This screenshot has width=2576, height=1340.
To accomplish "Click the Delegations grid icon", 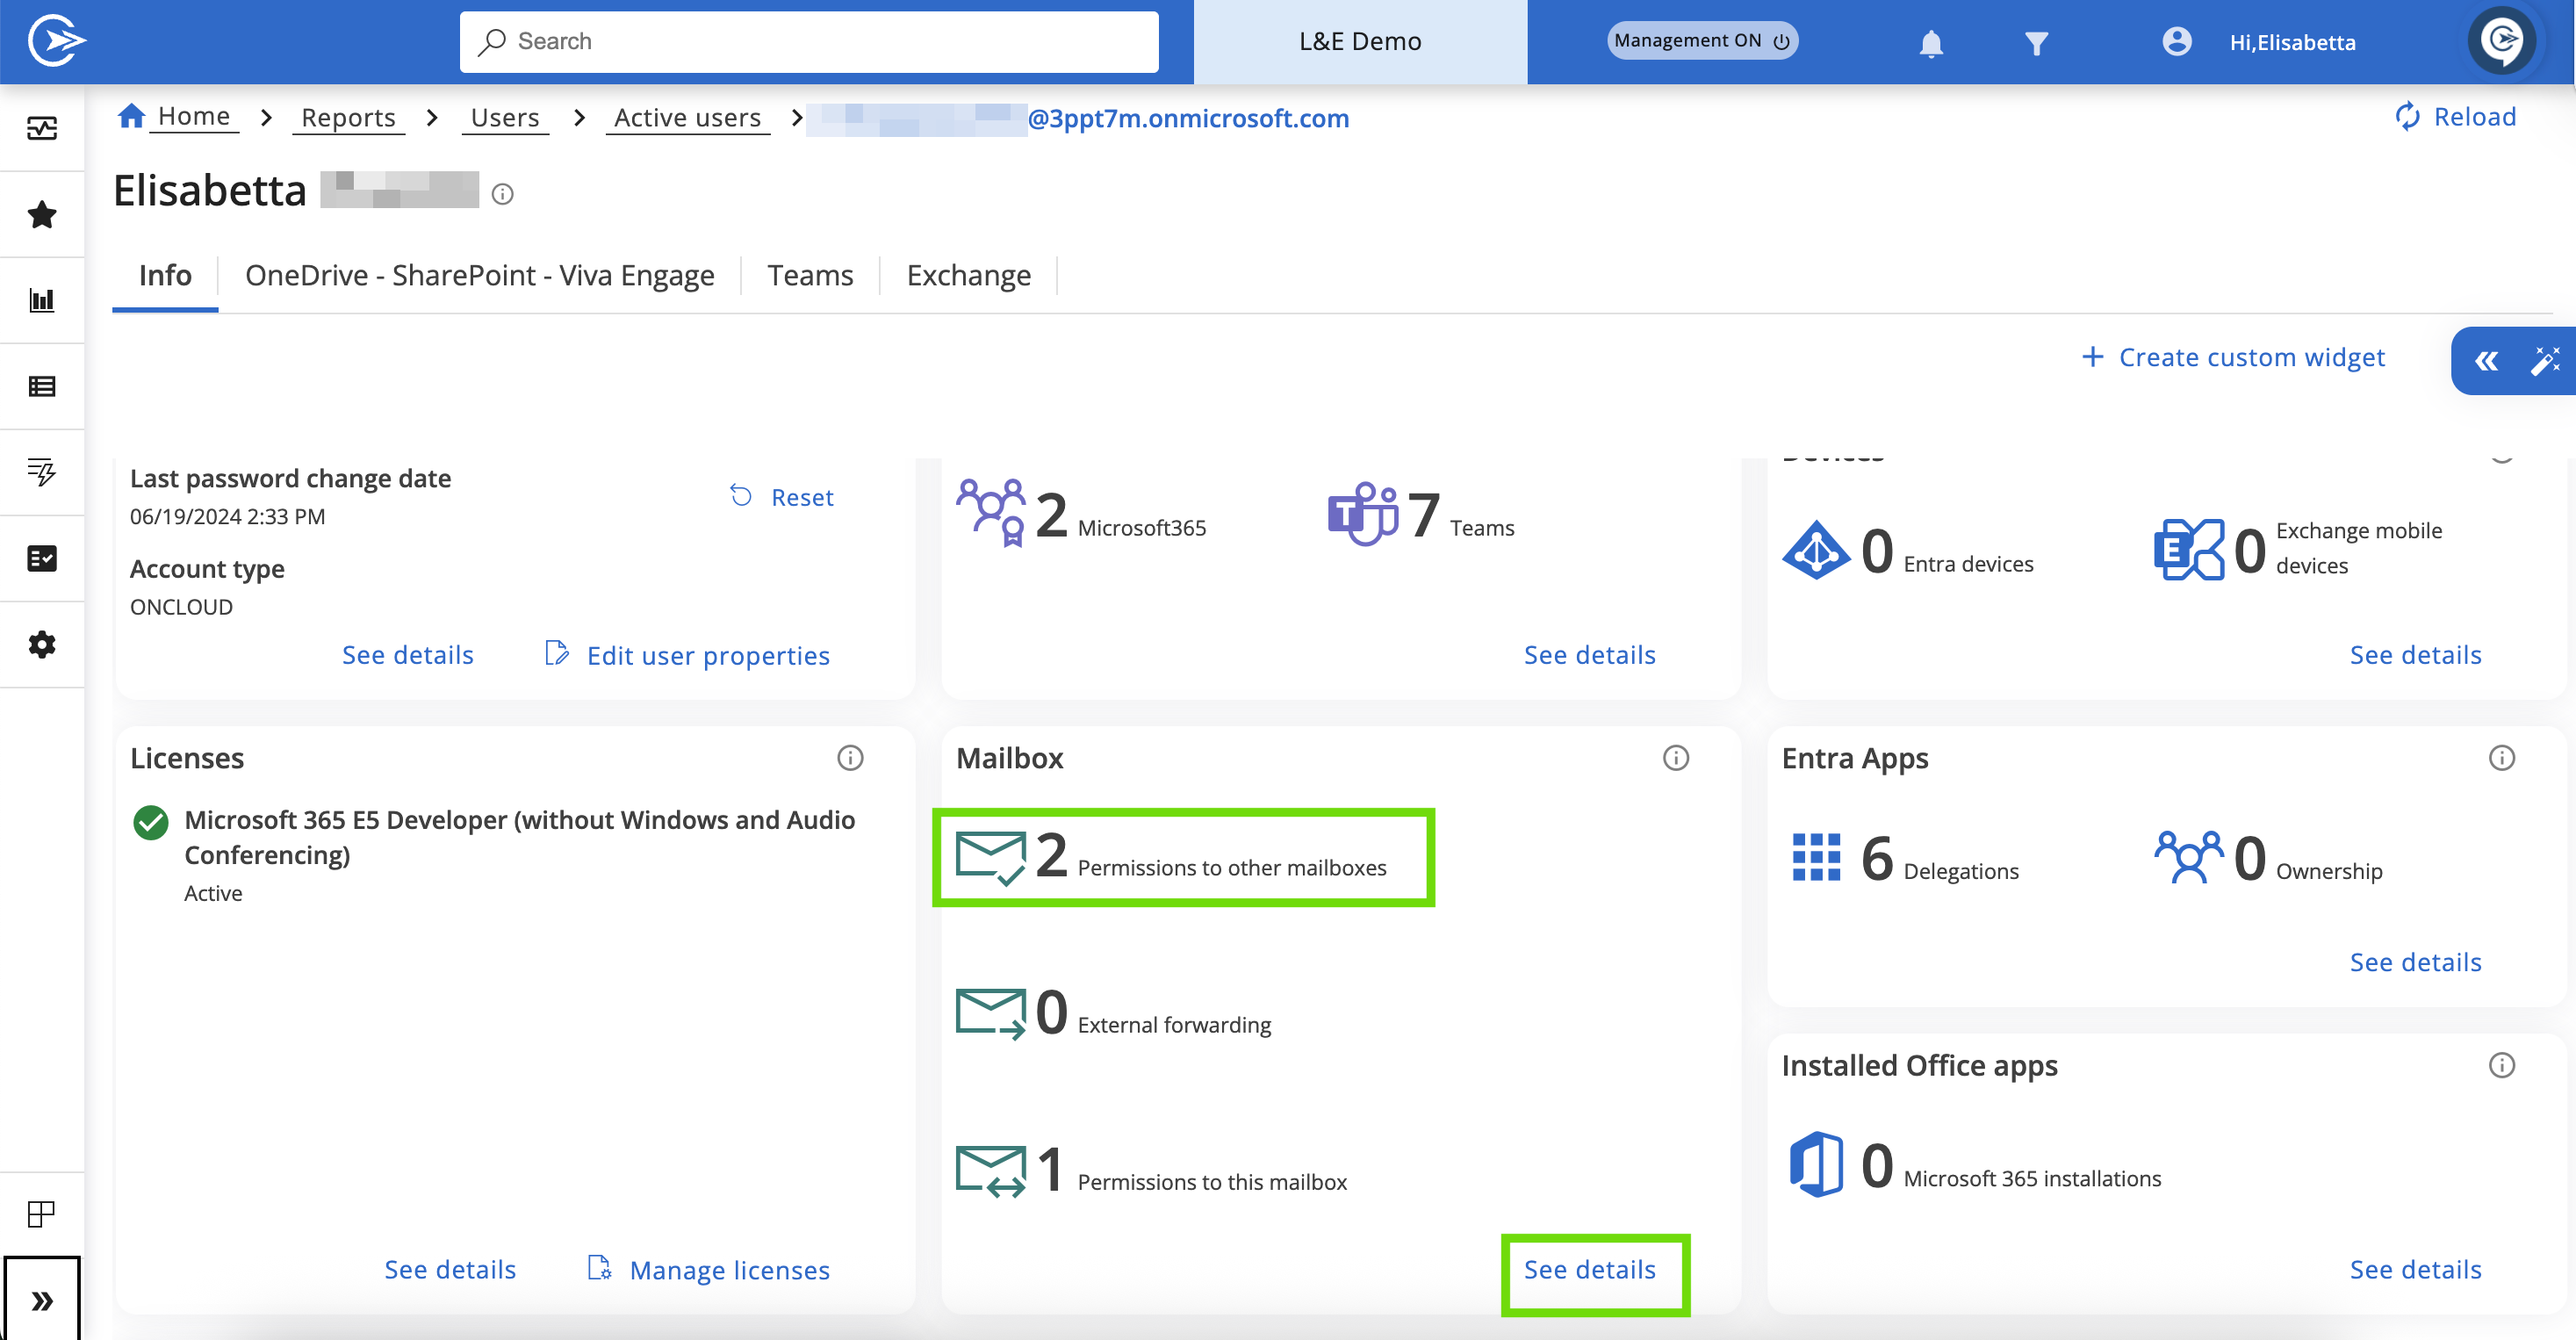I will [1816, 857].
